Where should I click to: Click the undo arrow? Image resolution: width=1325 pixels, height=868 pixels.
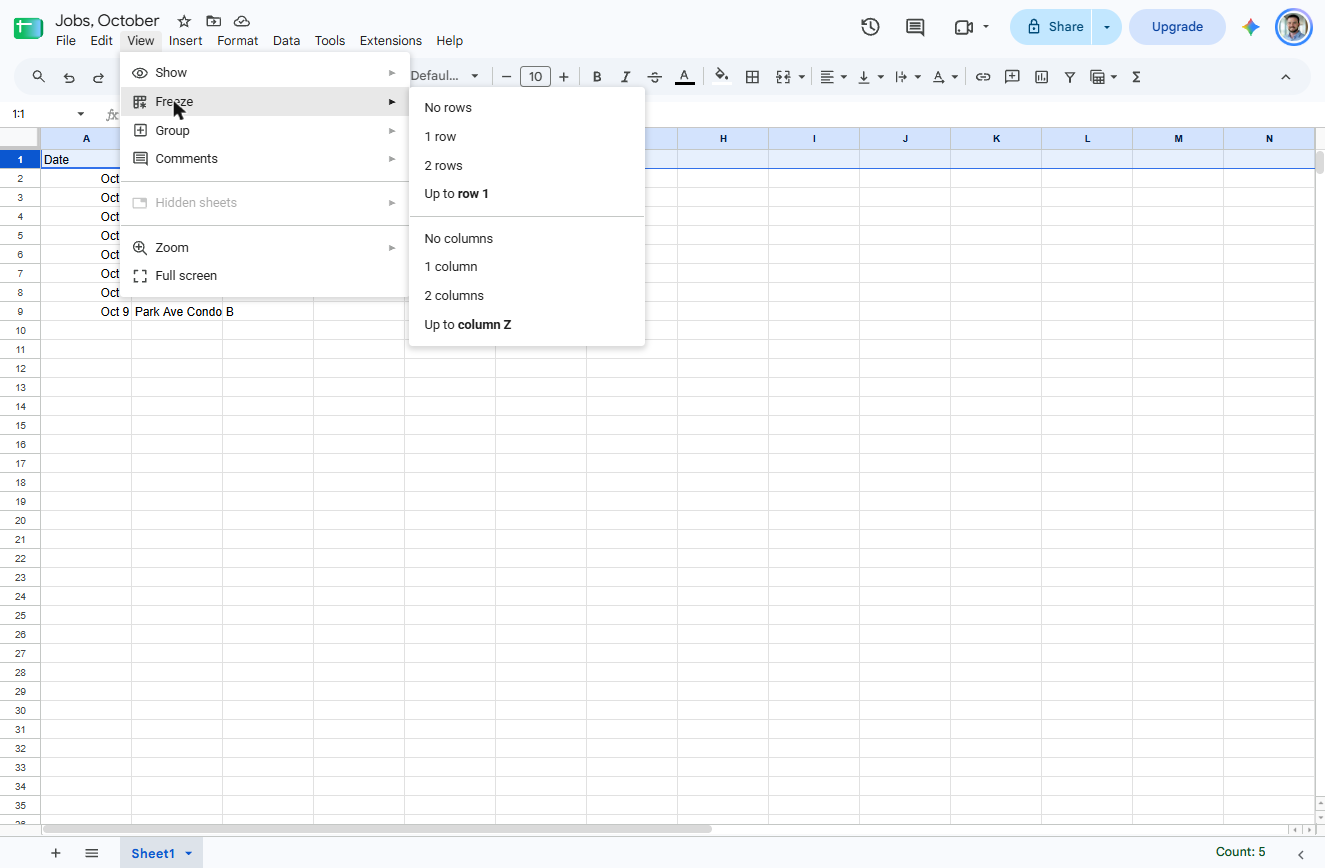coord(69,77)
